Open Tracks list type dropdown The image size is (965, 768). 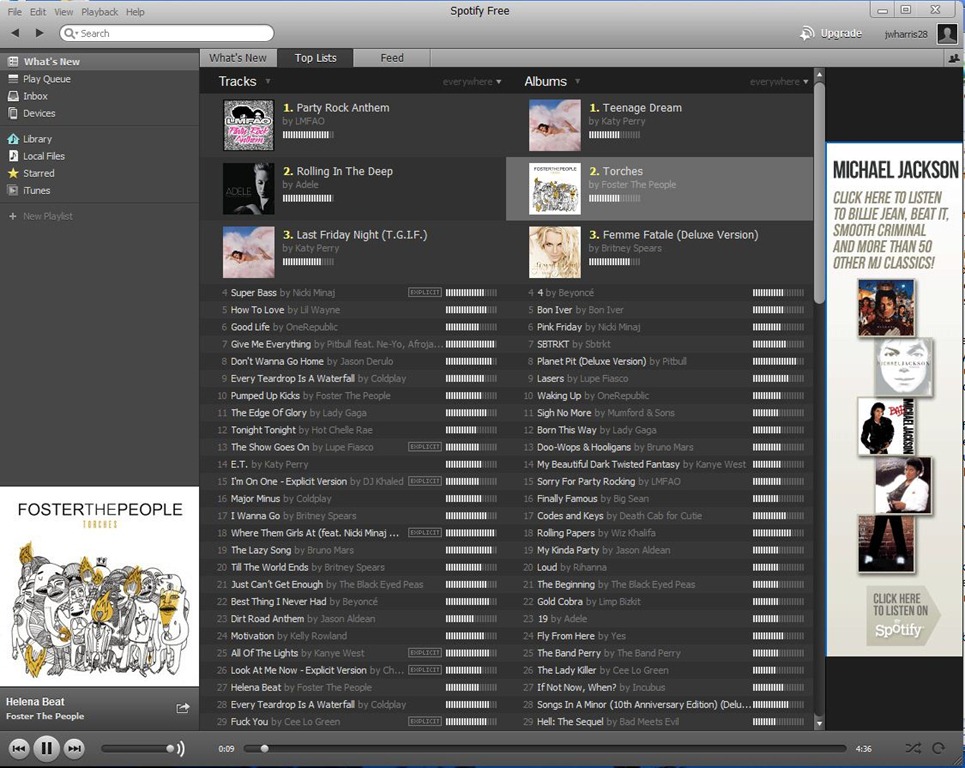coord(268,81)
